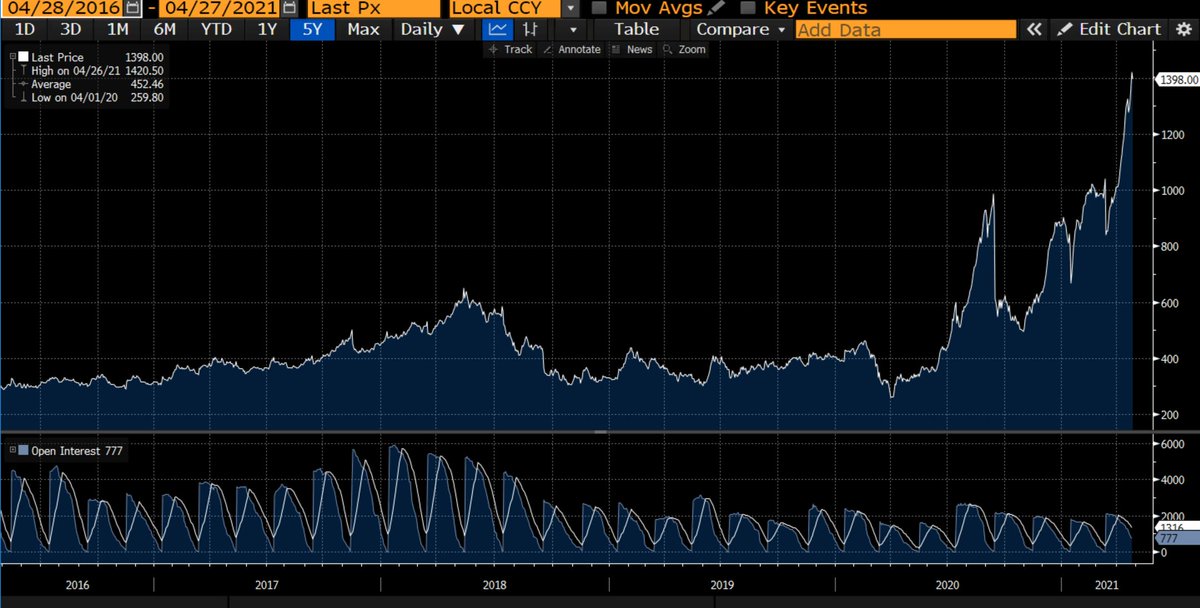
Task: Select the candlestick chart icon
Action: 531,29
